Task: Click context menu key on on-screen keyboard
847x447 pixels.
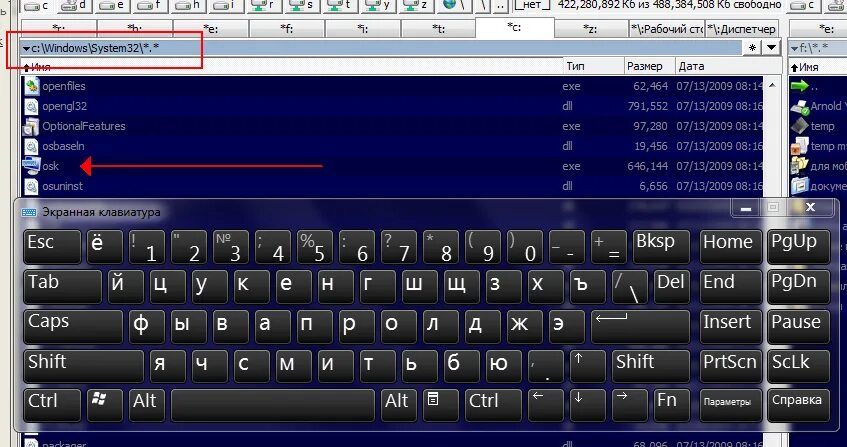Action: (441, 405)
